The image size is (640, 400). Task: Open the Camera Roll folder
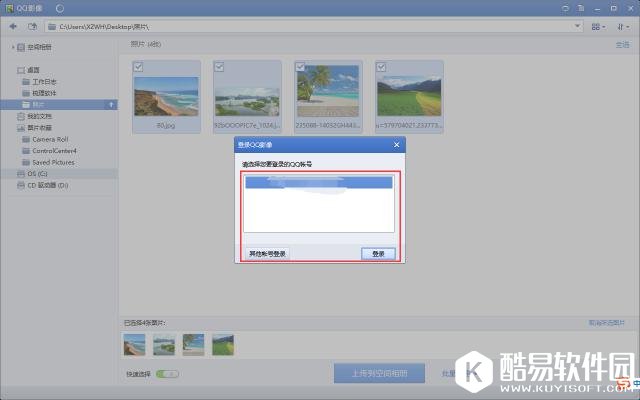coord(50,139)
